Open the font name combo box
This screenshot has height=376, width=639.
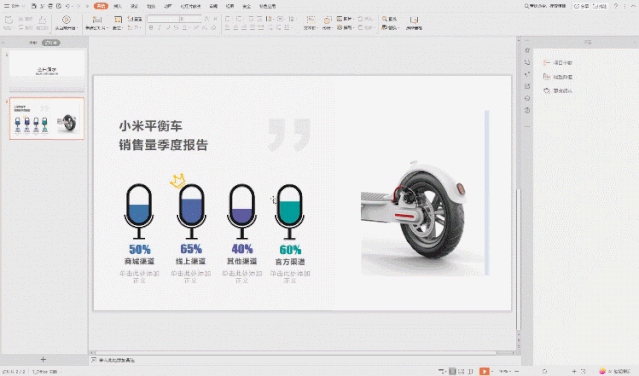(x=163, y=19)
